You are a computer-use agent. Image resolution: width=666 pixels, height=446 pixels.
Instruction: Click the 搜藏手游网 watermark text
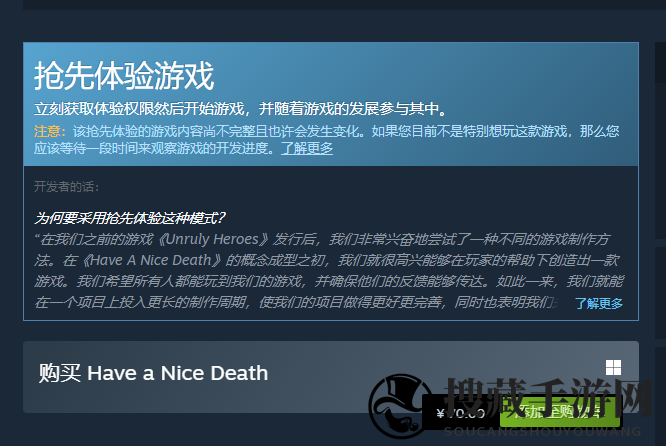(x=548, y=398)
